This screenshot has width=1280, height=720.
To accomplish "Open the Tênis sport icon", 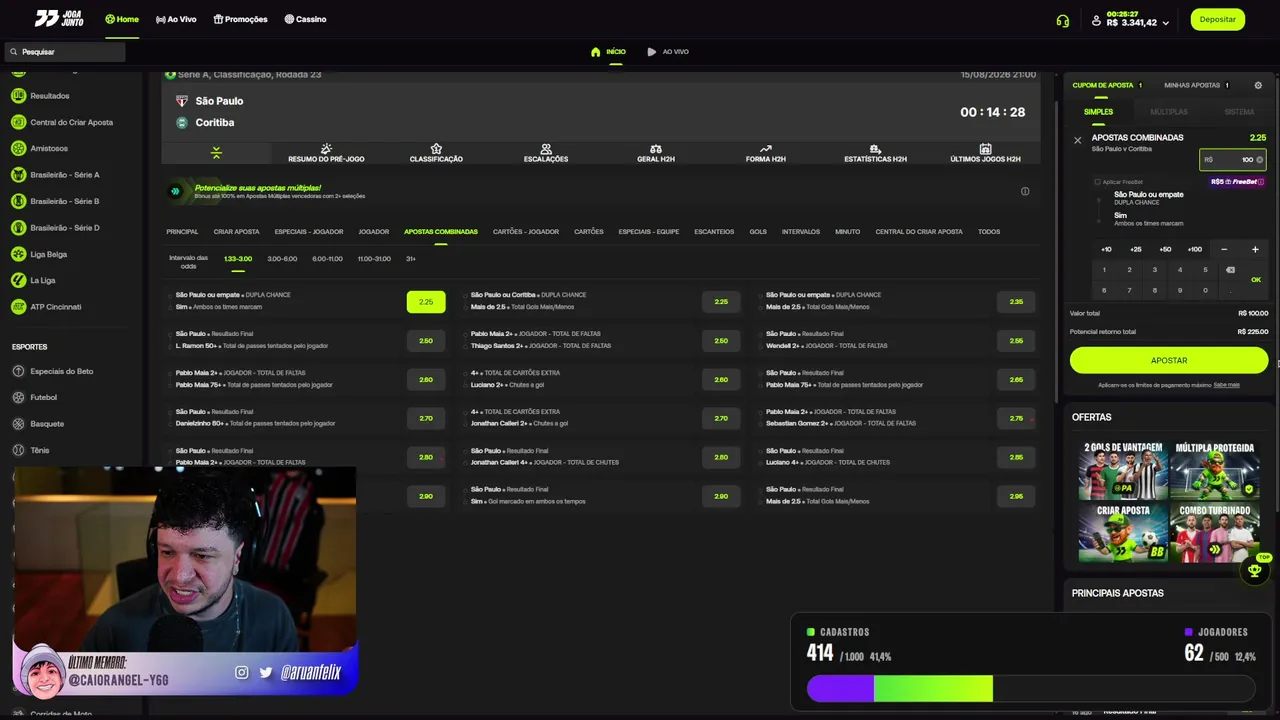I will 18,450.
